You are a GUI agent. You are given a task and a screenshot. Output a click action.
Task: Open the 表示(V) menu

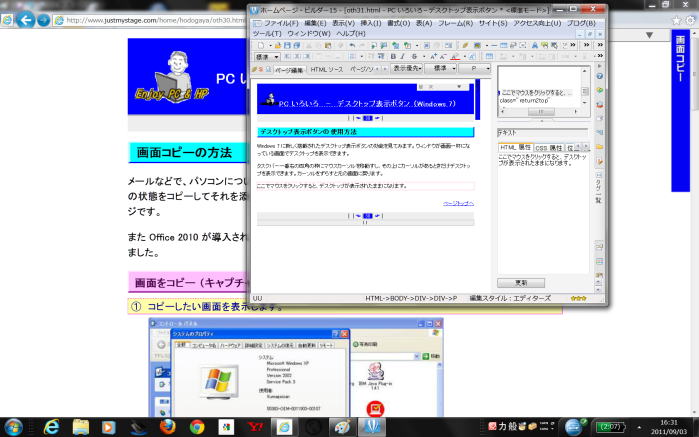tap(343, 23)
